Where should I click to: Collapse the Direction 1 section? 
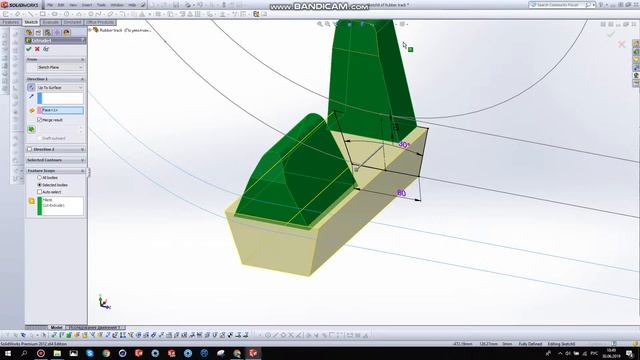82,79
